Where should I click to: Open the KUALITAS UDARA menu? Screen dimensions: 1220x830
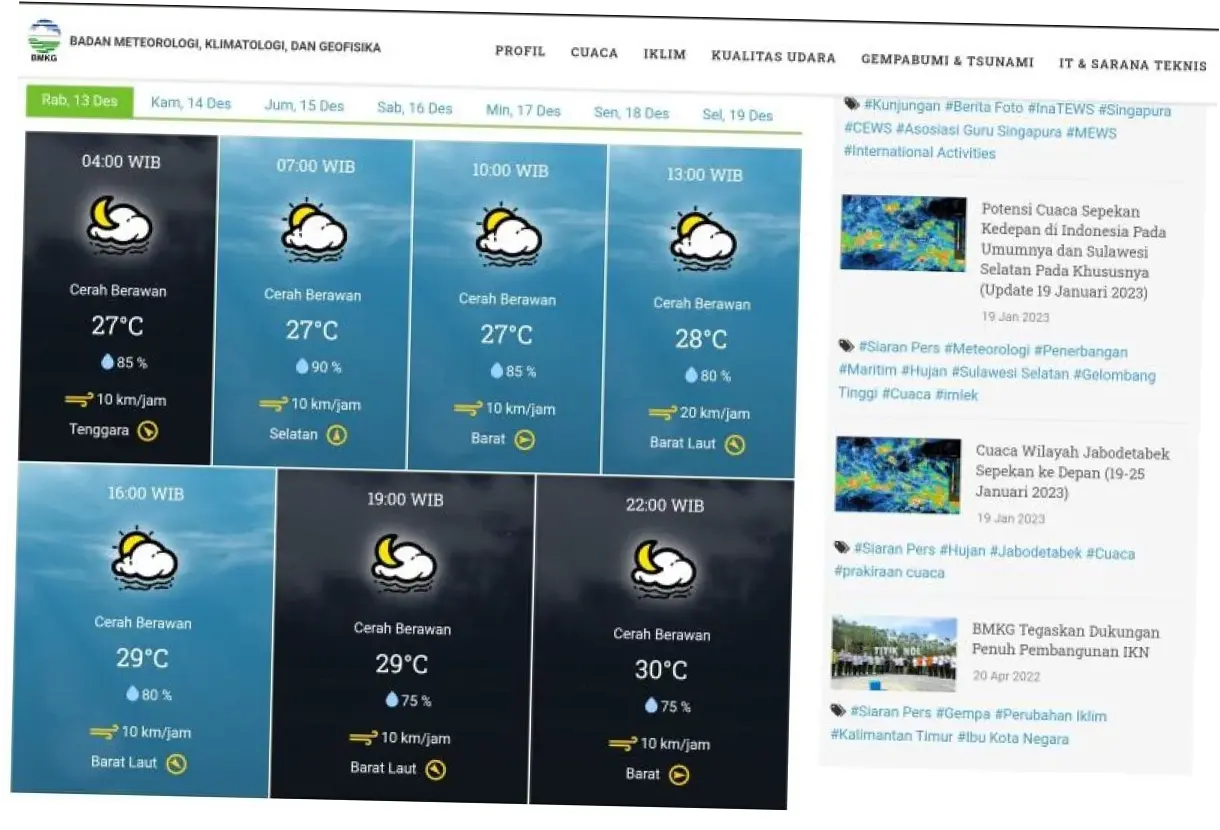pyautogui.click(x=773, y=57)
